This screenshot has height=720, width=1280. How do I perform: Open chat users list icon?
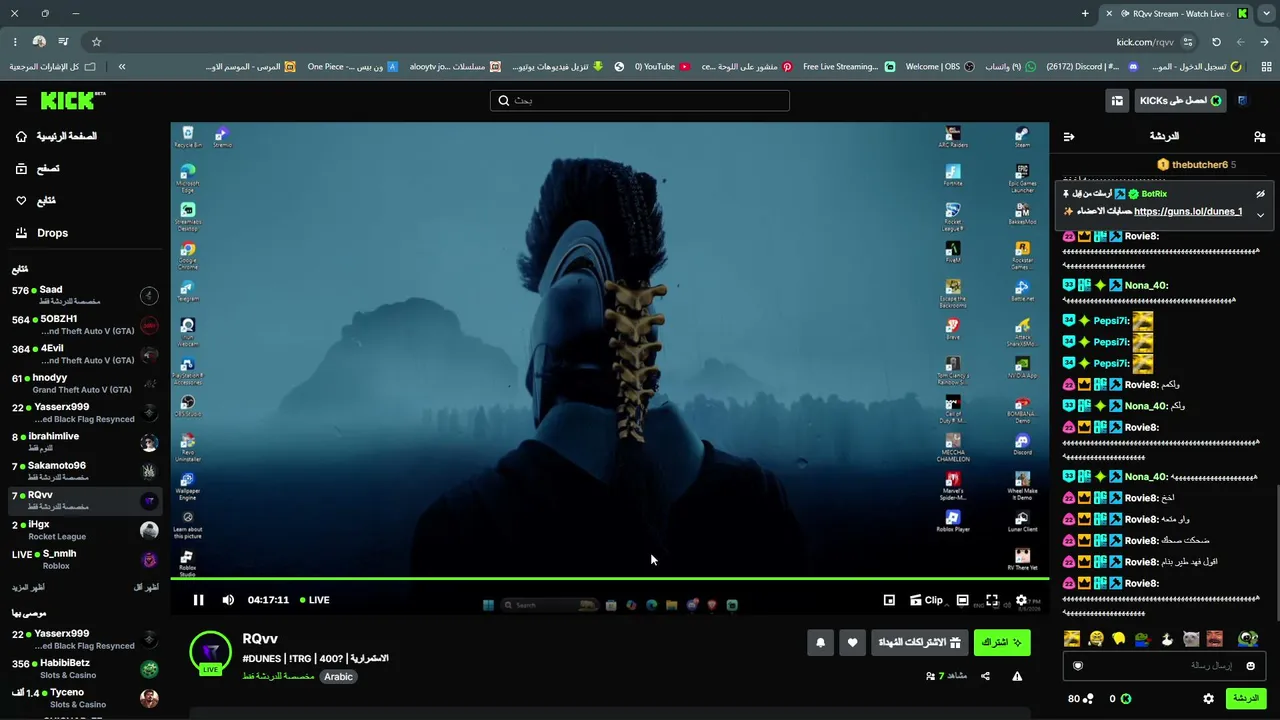(1259, 136)
